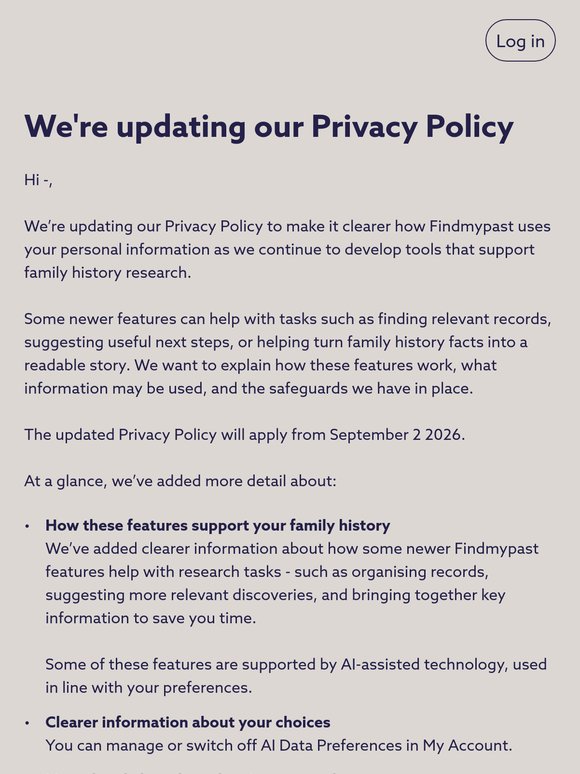
Task: Click the 'We're updating our Privacy Policy' headline
Action: [269, 126]
